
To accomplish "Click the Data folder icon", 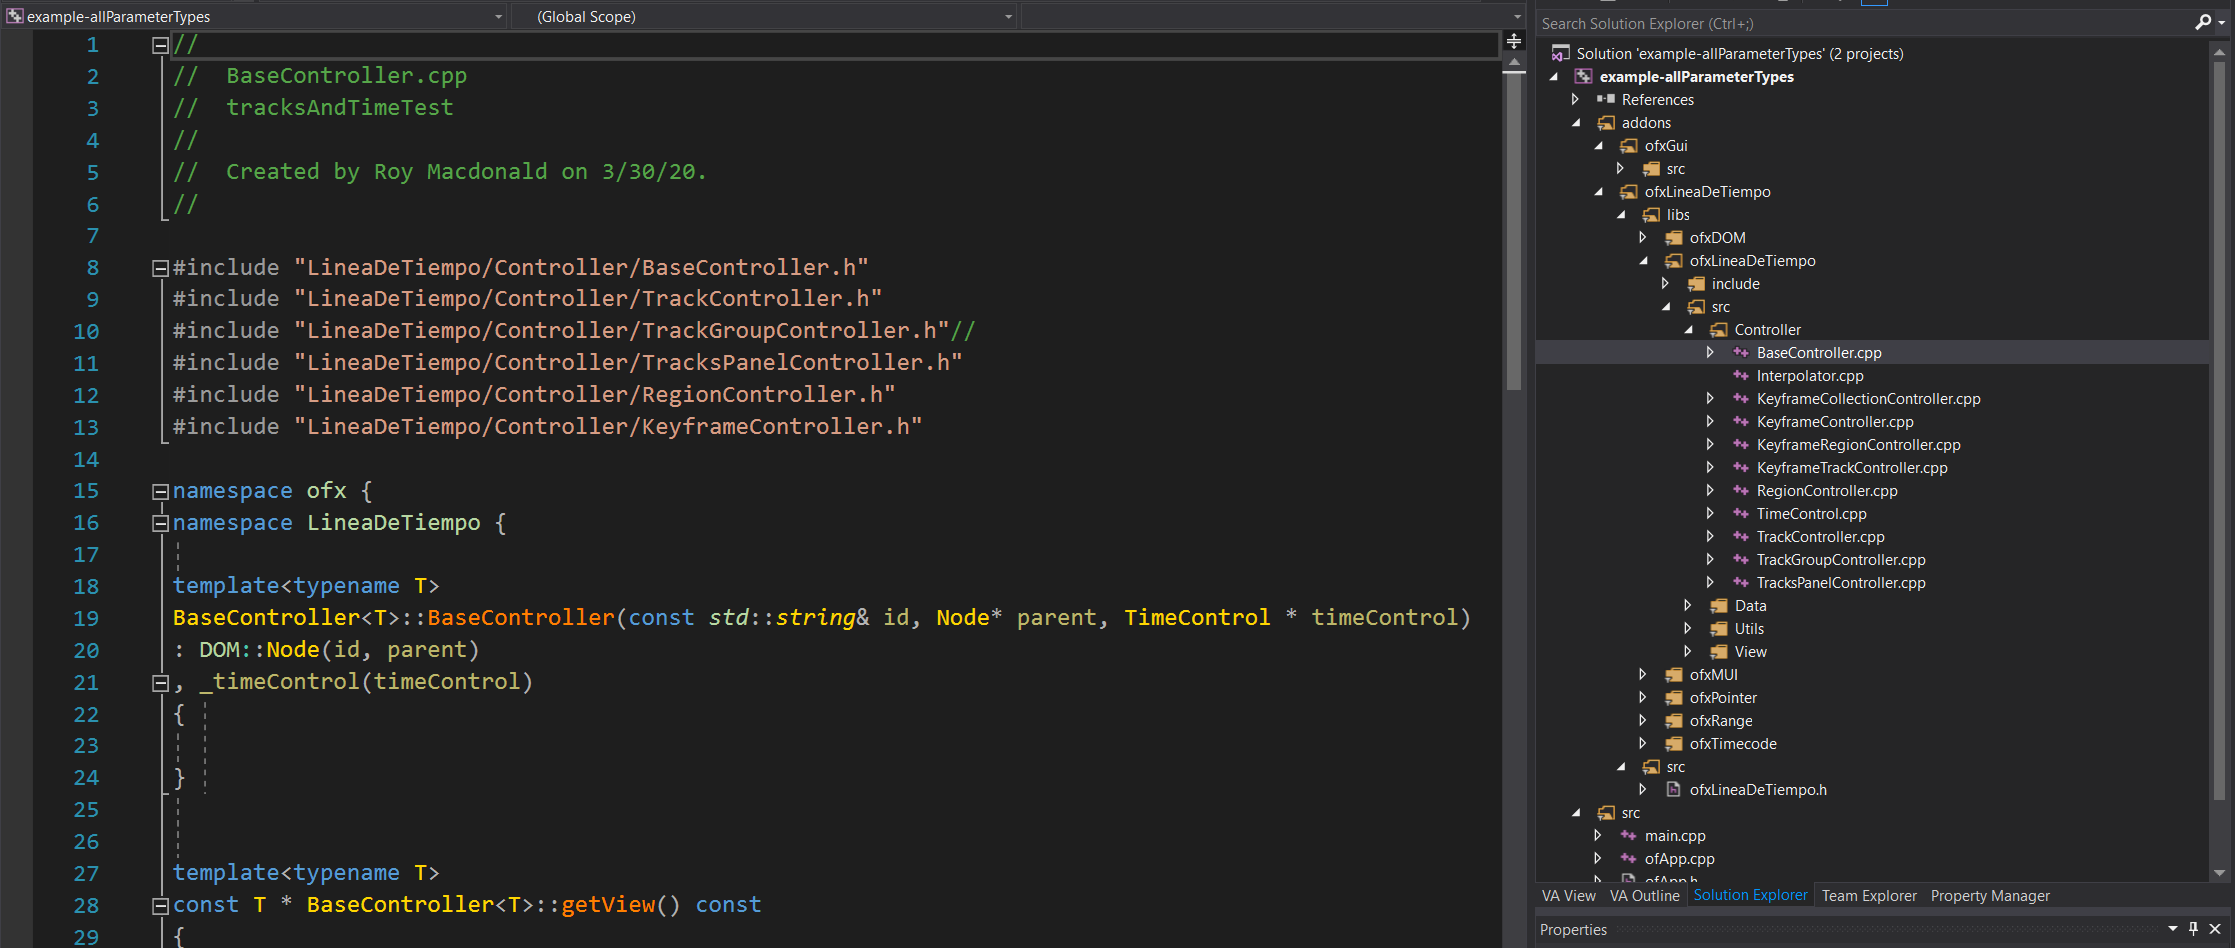I will 1719,605.
